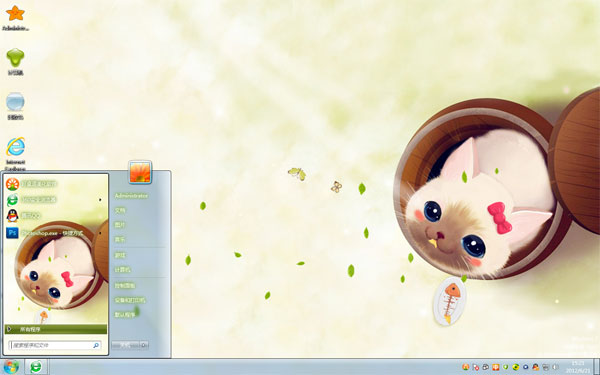Click the Windows Start orb

point(11,367)
